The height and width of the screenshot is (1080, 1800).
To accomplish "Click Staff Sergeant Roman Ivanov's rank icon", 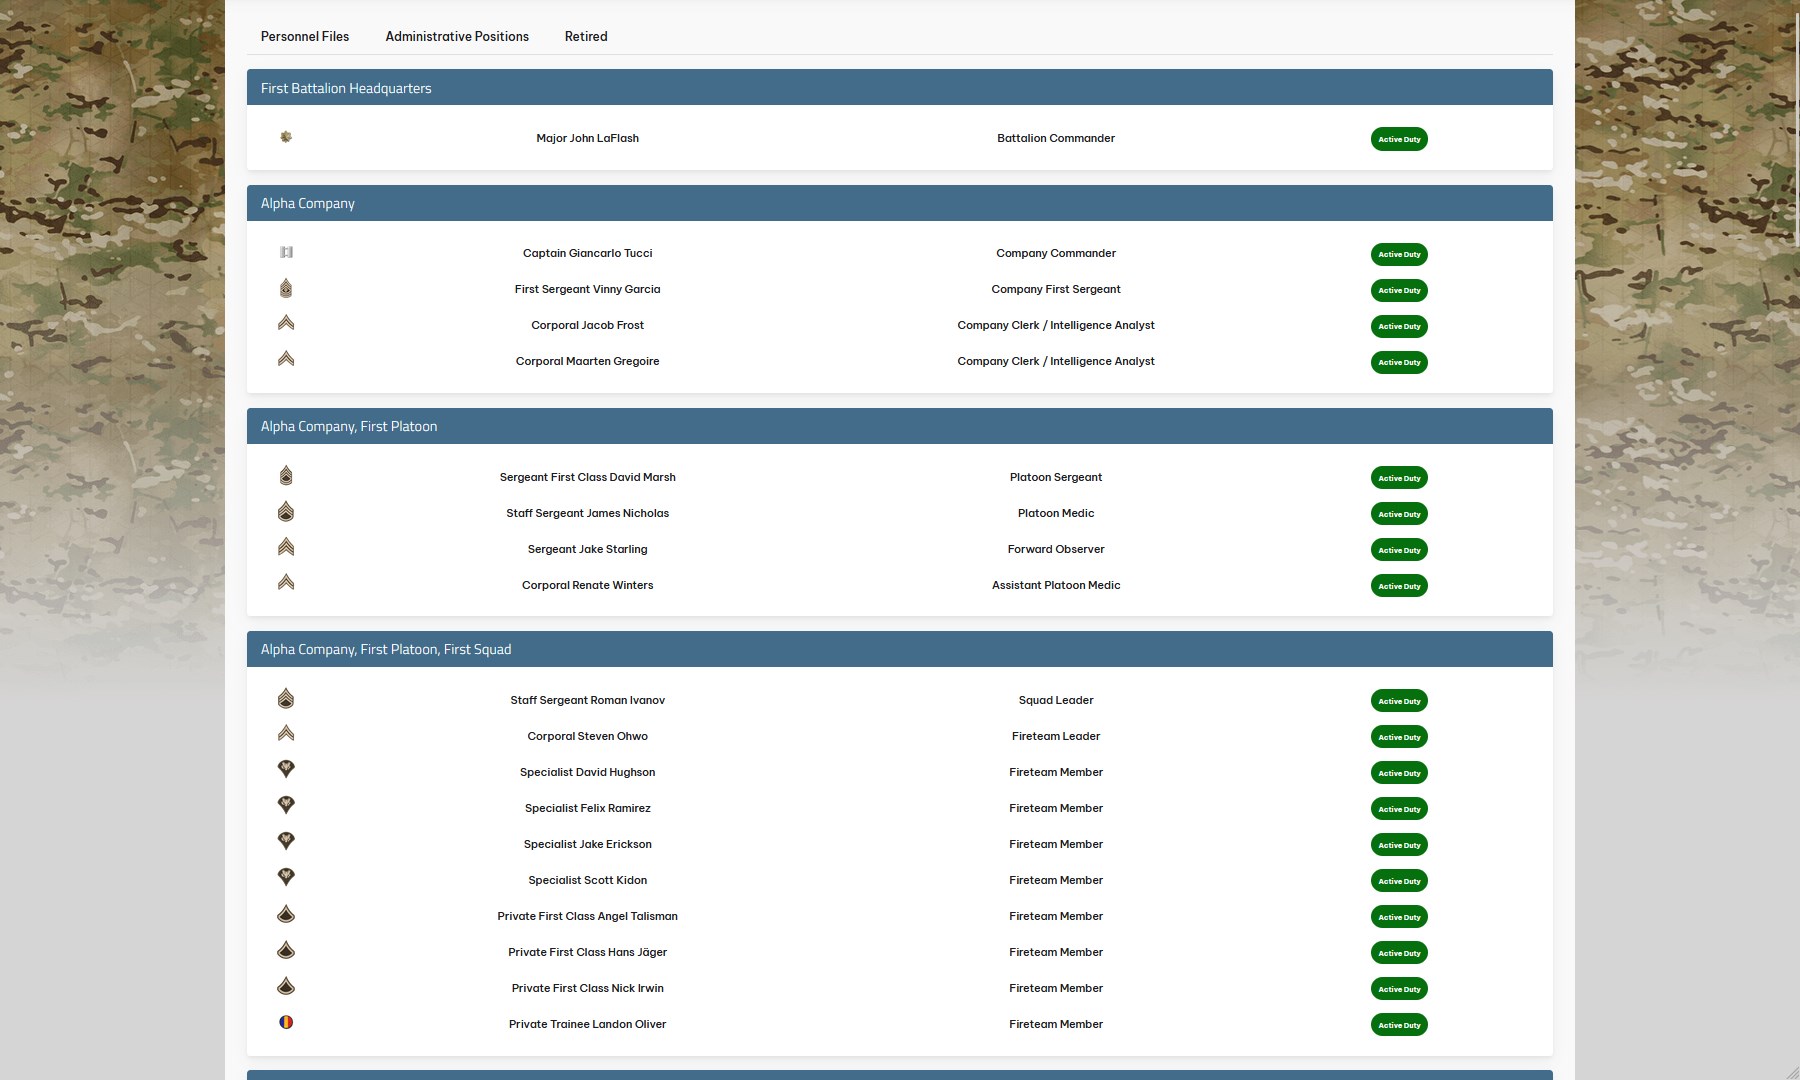I will pyautogui.click(x=286, y=699).
